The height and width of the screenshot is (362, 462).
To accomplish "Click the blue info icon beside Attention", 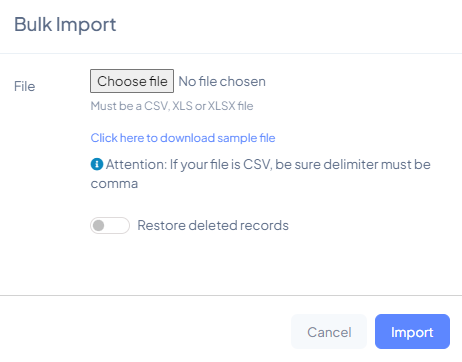I will [97, 164].
